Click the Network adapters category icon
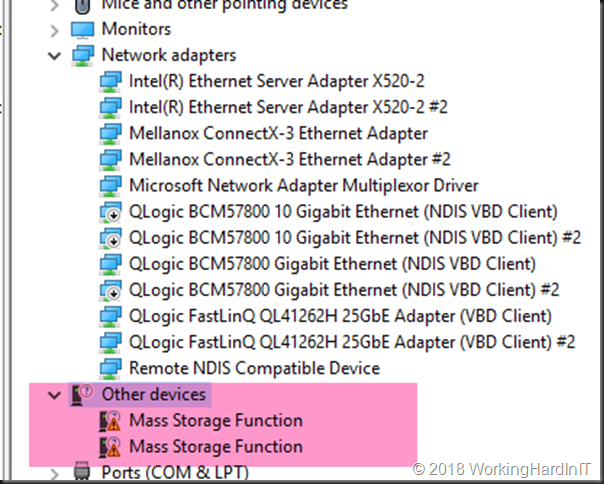 click(82, 55)
